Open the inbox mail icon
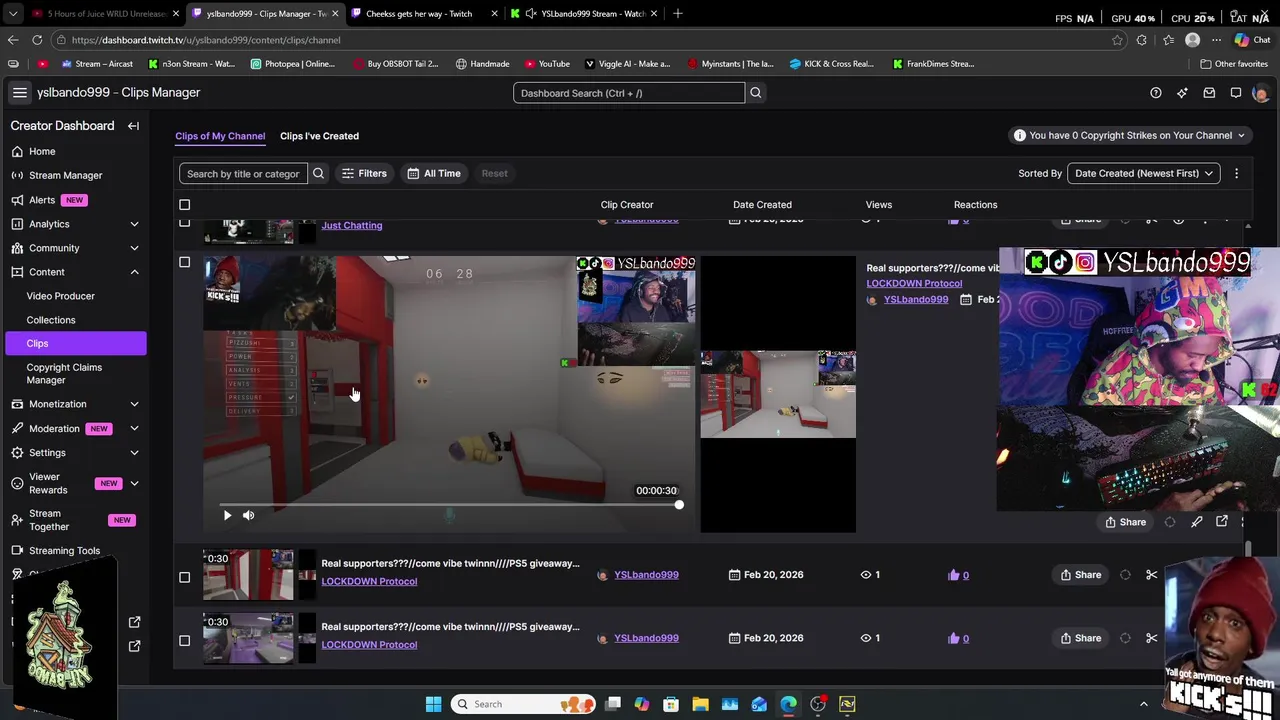This screenshot has width=1280, height=720. tap(1209, 93)
